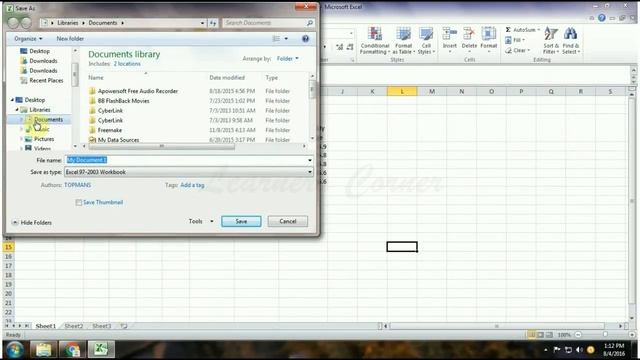
Task: Toggle the Save Thumbnail checkbox
Action: click(78, 202)
